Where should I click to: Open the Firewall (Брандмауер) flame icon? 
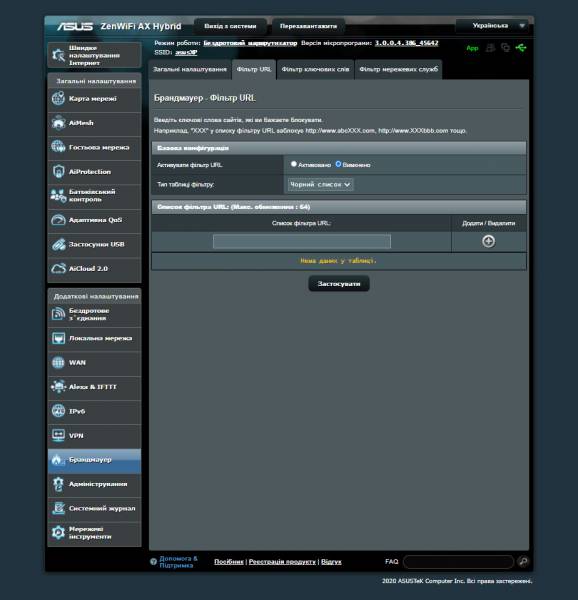tap(58, 460)
